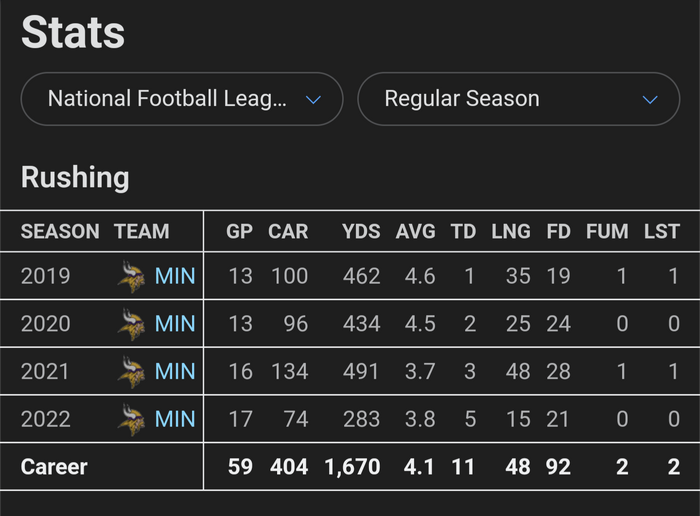700x516 pixels.
Task: Click the Vikings logo in the 2019 row
Action: 131,275
